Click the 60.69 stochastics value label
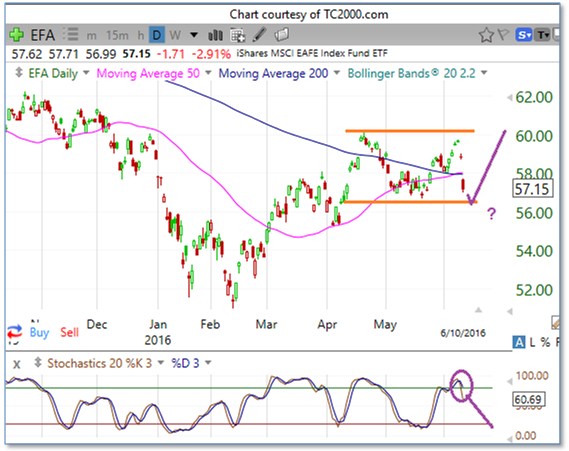 [528, 399]
